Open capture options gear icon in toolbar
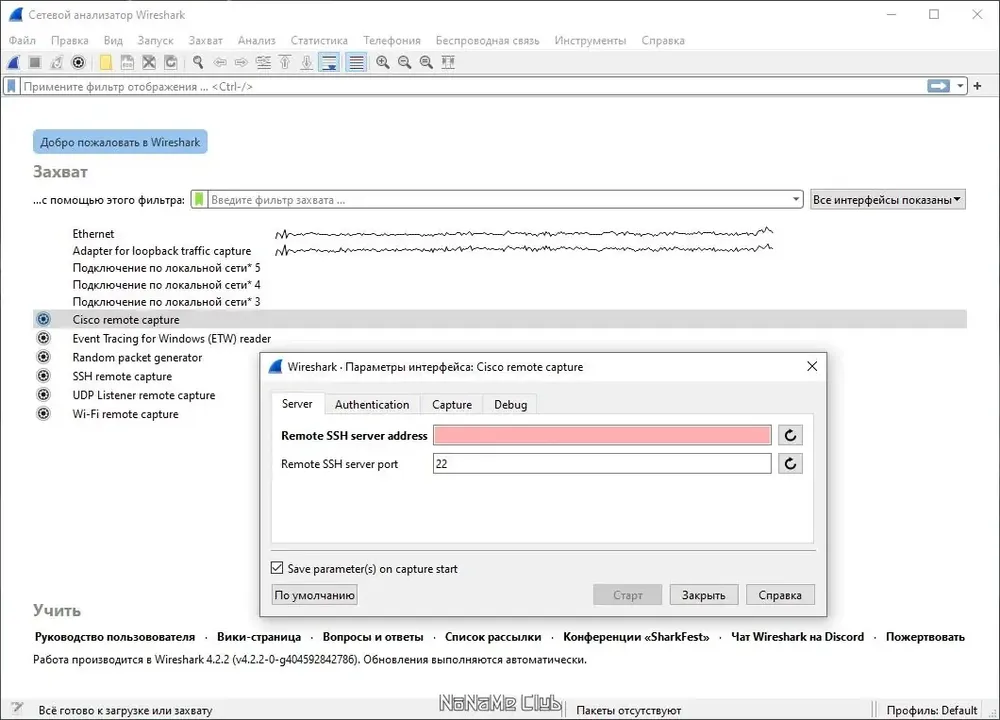The image size is (1000, 720). pyautogui.click(x=78, y=62)
